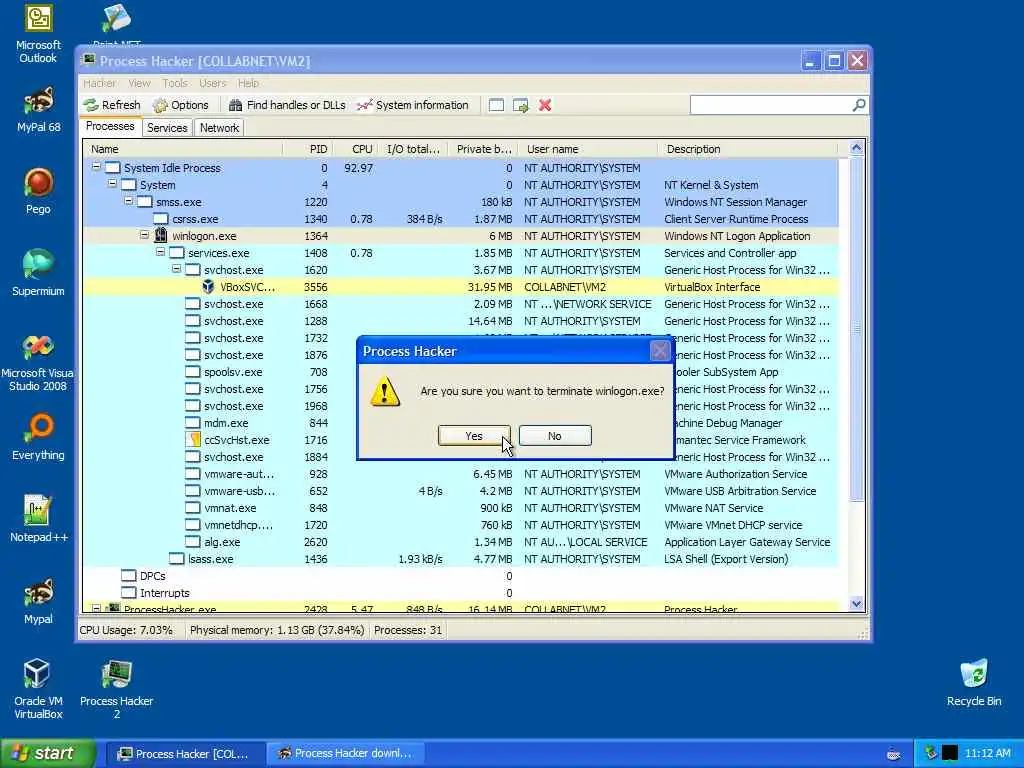This screenshot has height=768, width=1024.
Task: Open the Microsoft Visual Studio 2008 icon
Action: click(38, 362)
